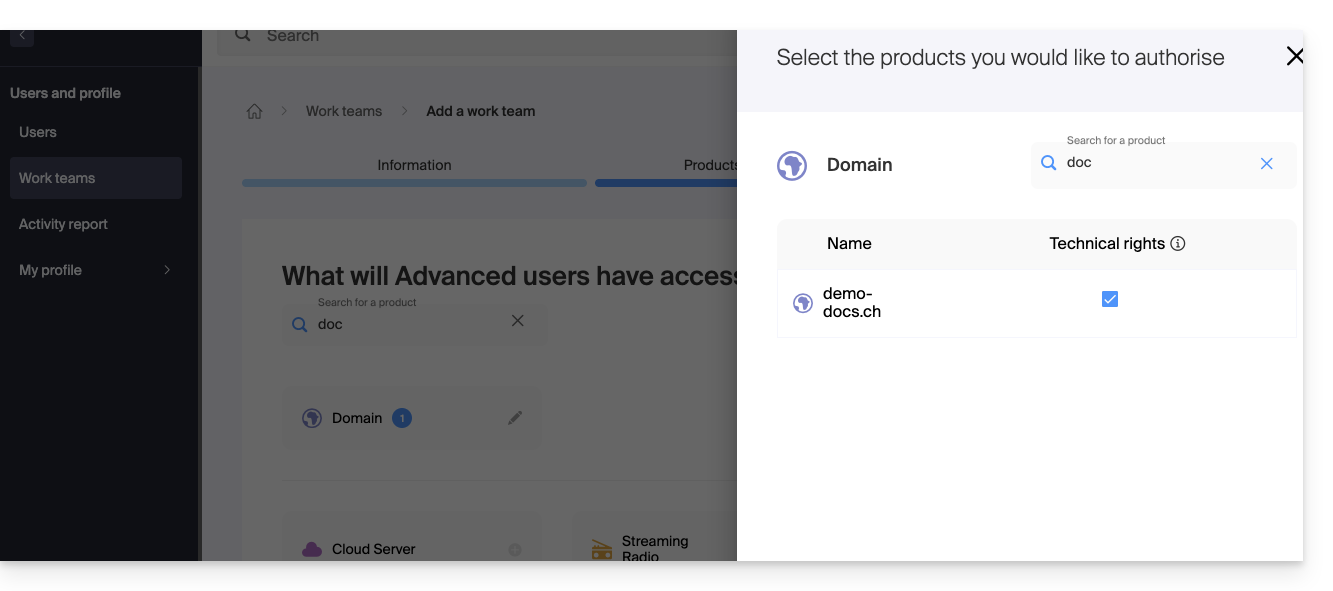Screen dimensions: 1333x591
Task: Uncheck Technical rights for demo-docs.ch
Action: [x=1109, y=299]
